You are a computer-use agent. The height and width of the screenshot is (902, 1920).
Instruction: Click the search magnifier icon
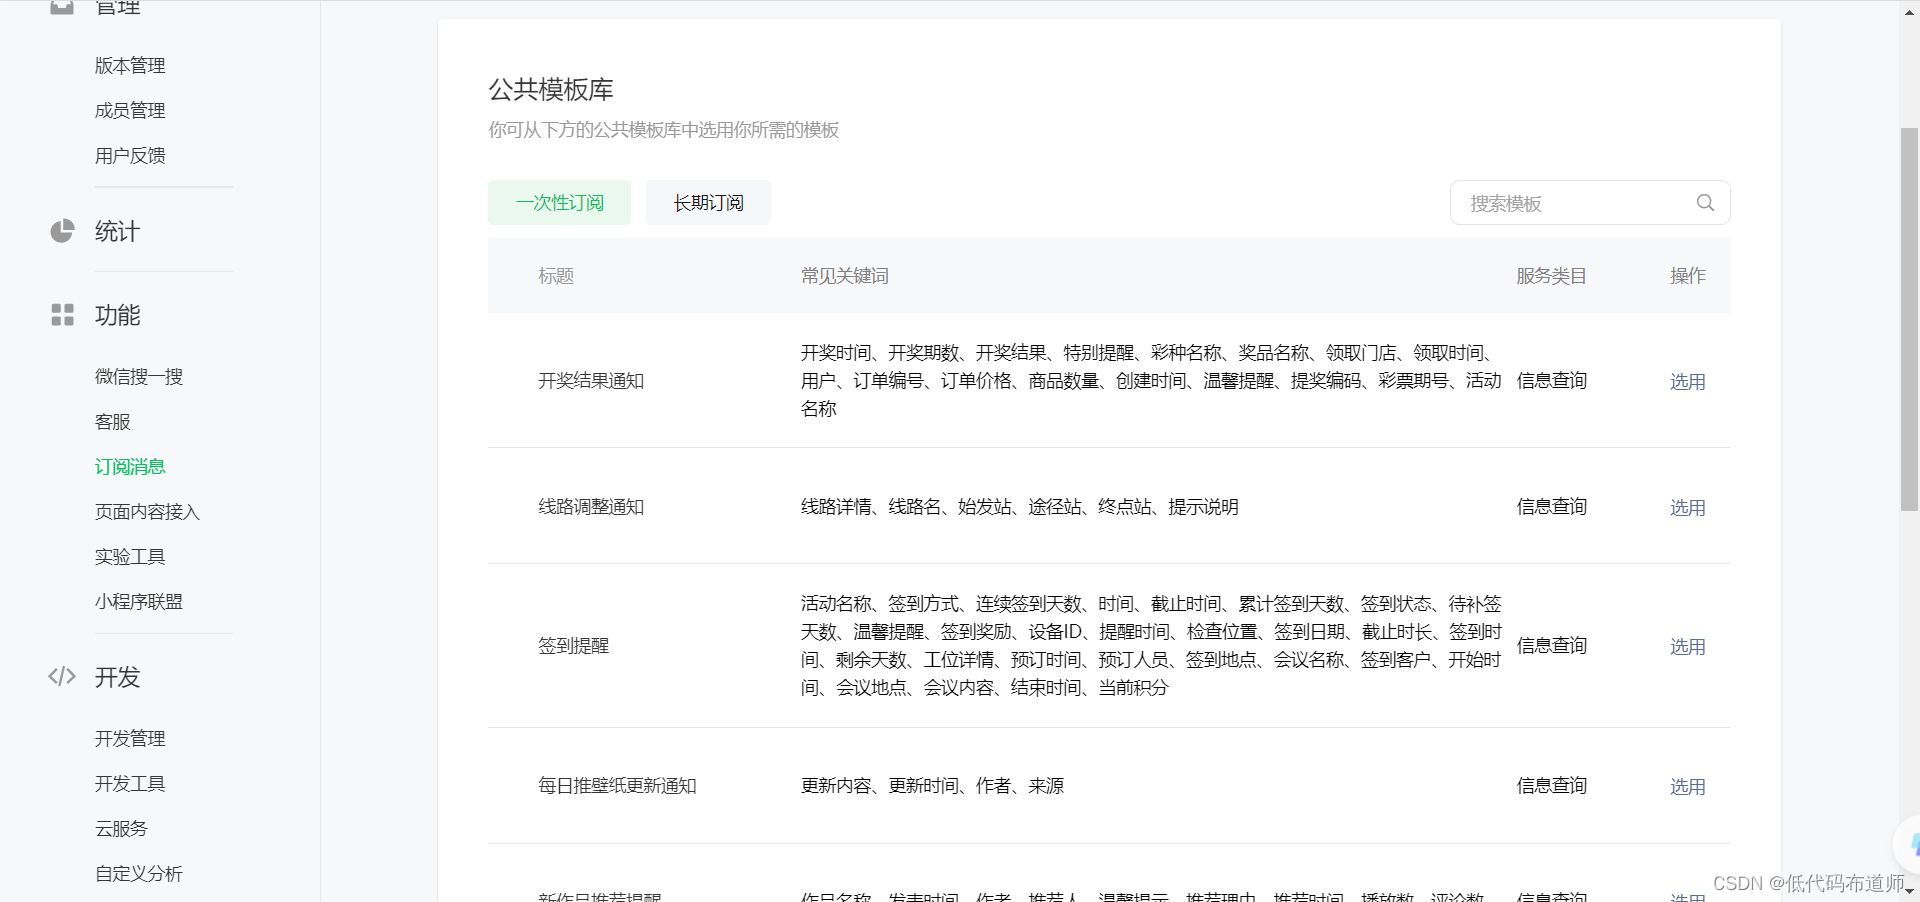tap(1705, 203)
